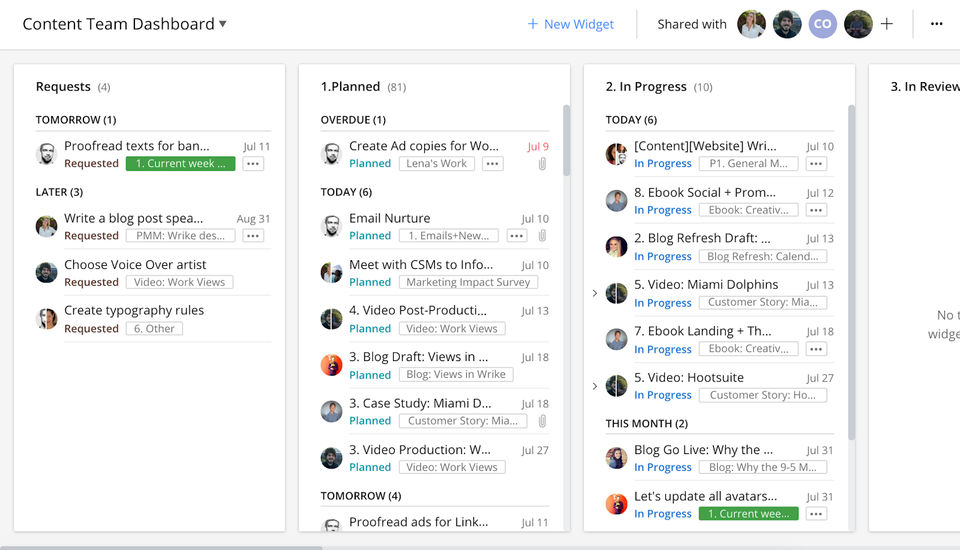Click assignee avatar on 2. Blog Refresh Draft
960x550 pixels.
617,247
